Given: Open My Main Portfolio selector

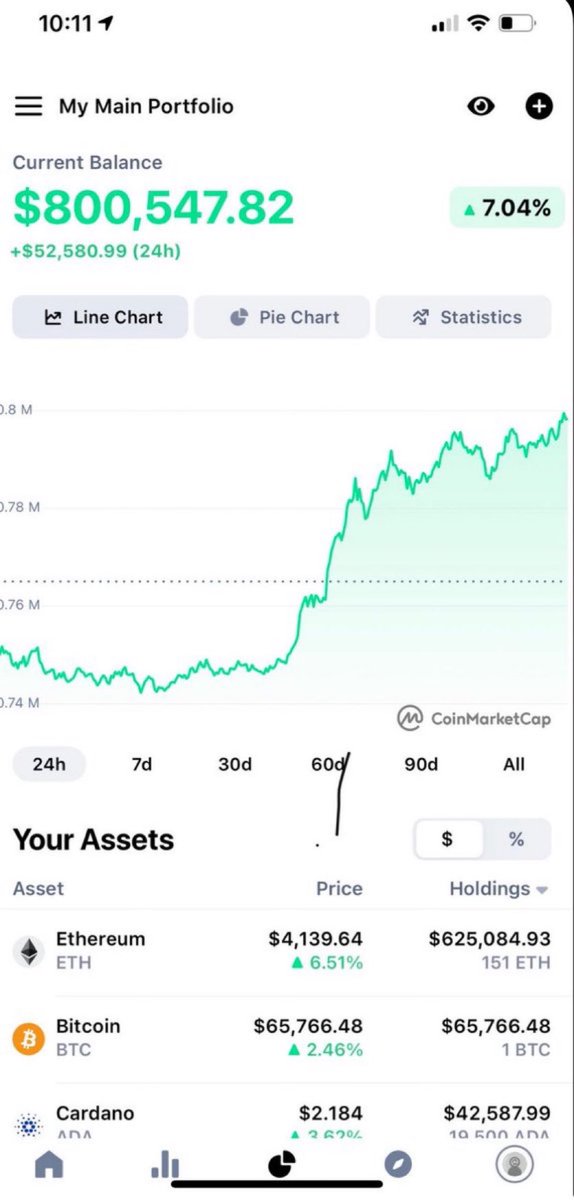Looking at the screenshot, I should pyautogui.click(x=146, y=106).
